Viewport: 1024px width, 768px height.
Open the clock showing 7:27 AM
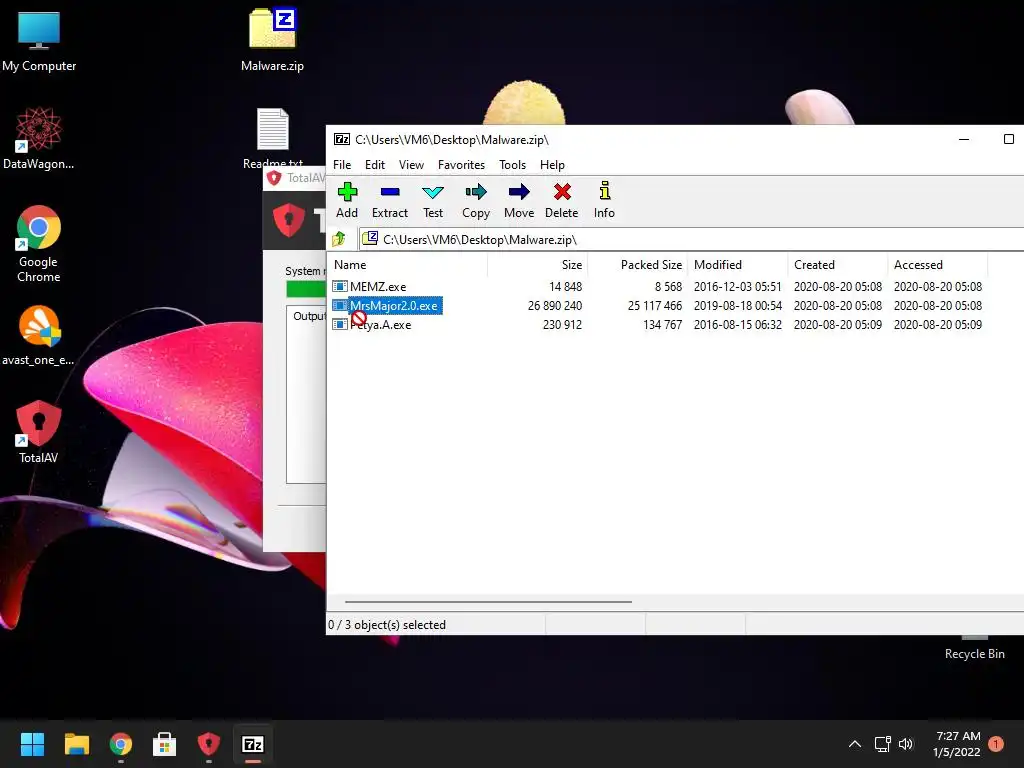[x=957, y=744]
